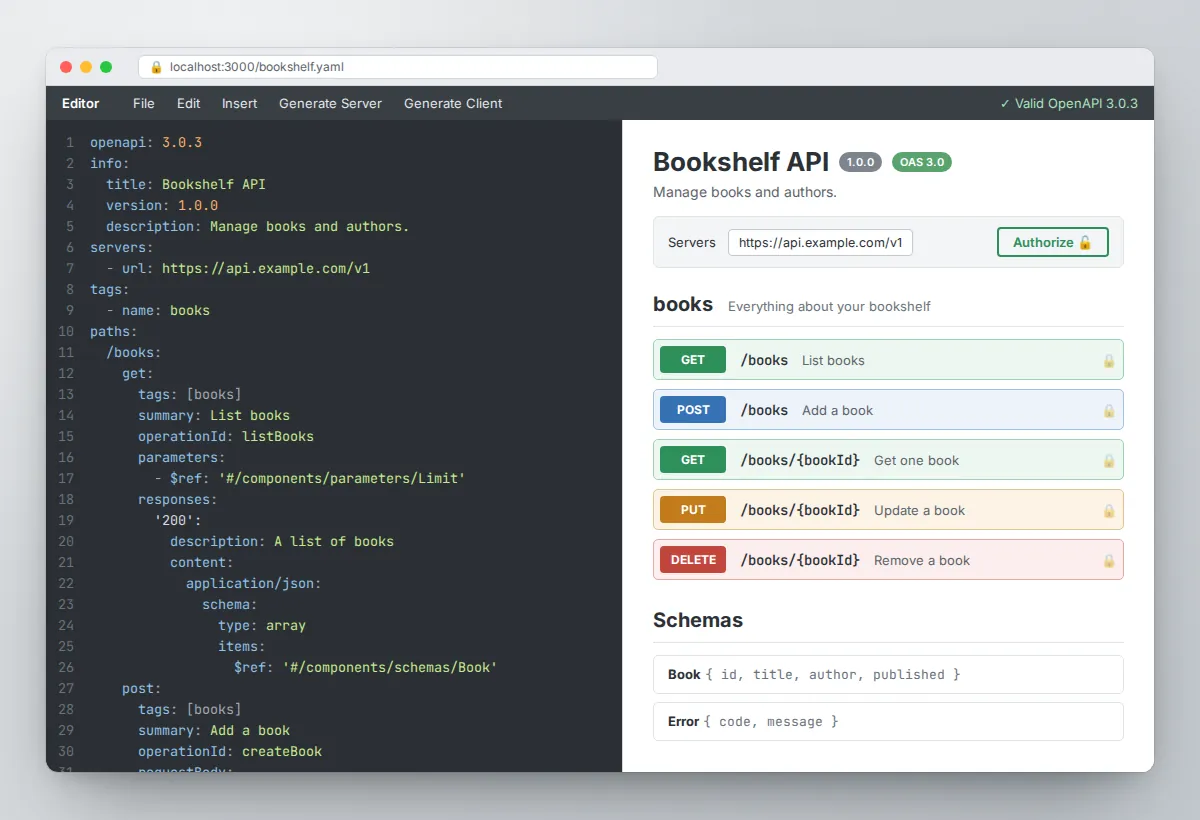1200x820 pixels.
Task: Click lock icon on Update a book row
Action: (x=1108, y=510)
